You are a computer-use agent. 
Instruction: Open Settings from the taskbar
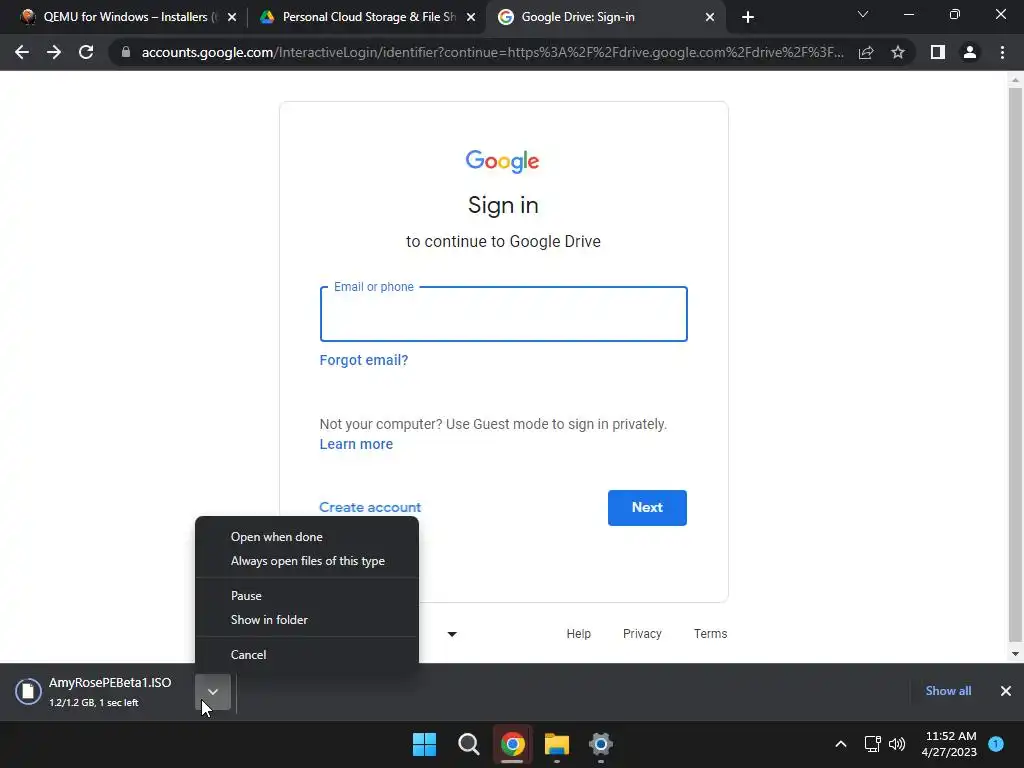(x=601, y=744)
